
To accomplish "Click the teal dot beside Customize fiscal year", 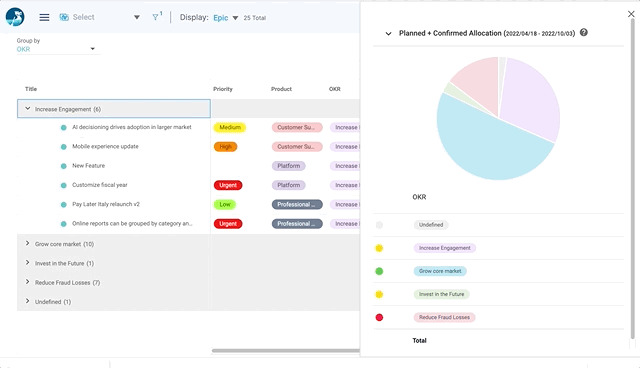I will click(x=64, y=185).
